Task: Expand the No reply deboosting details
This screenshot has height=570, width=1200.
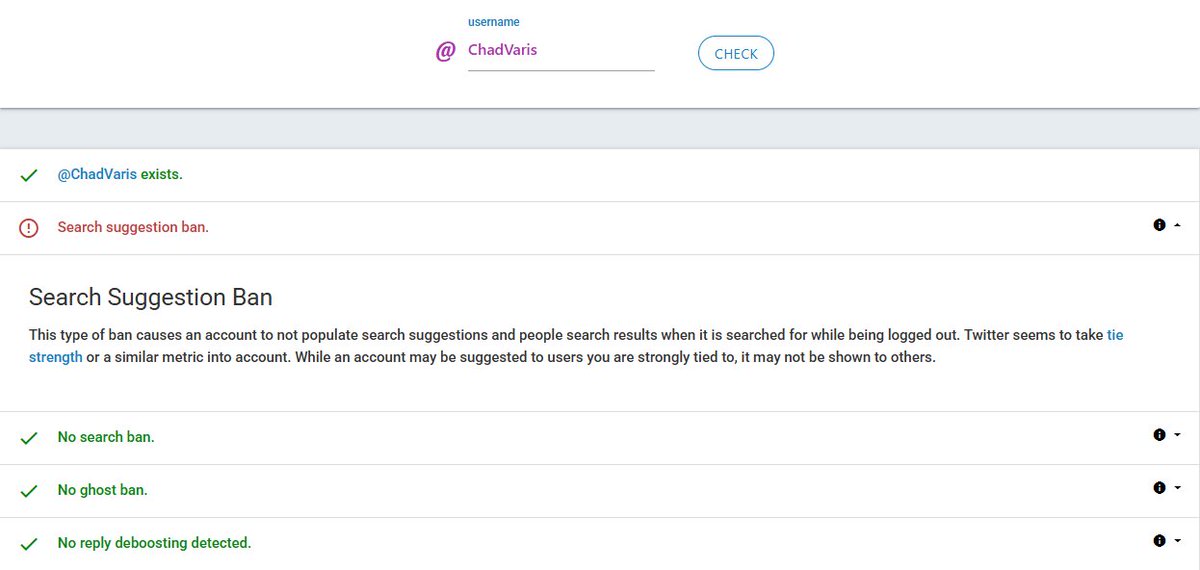Action: (1177, 541)
